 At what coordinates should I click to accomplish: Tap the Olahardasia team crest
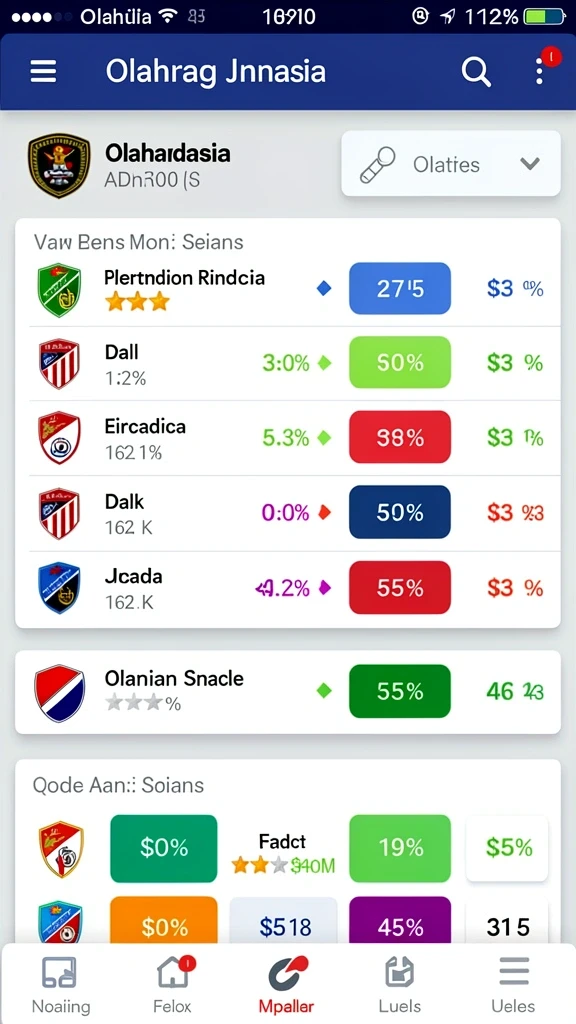point(59,166)
